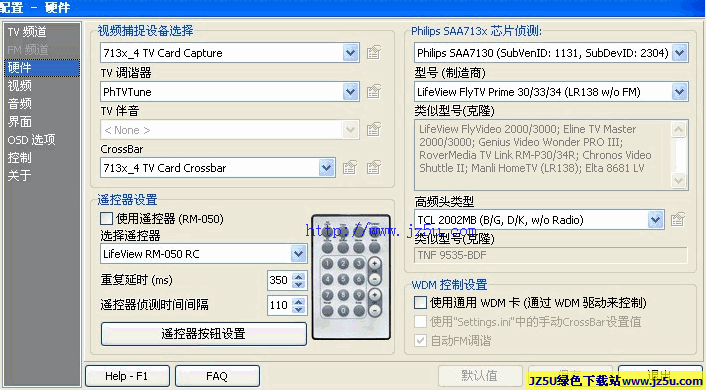Screen dimensions: 706x390
Task: Open properties icon next to TCL 2002MB tuner type
Action: point(678,220)
